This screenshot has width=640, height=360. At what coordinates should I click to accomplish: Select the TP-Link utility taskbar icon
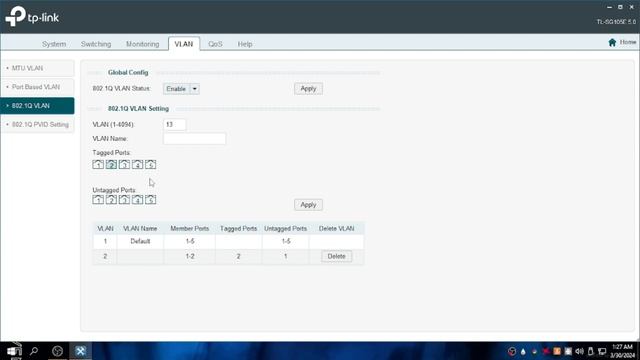click(80, 351)
